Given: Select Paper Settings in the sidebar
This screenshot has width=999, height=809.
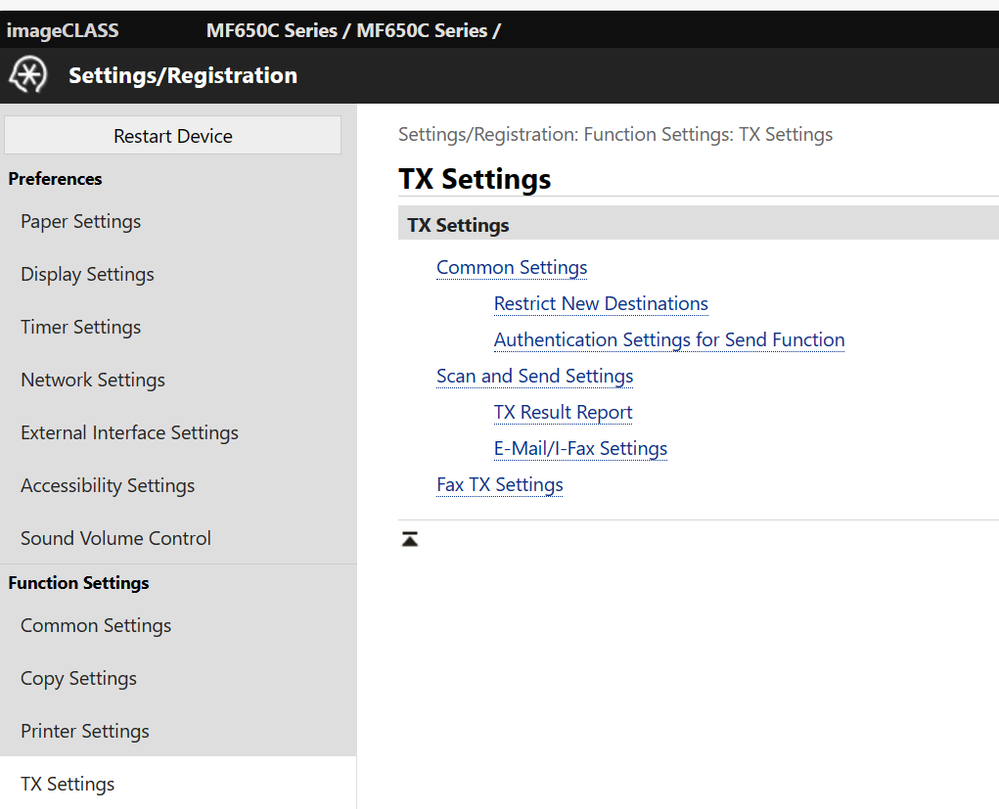Looking at the screenshot, I should coord(80,221).
